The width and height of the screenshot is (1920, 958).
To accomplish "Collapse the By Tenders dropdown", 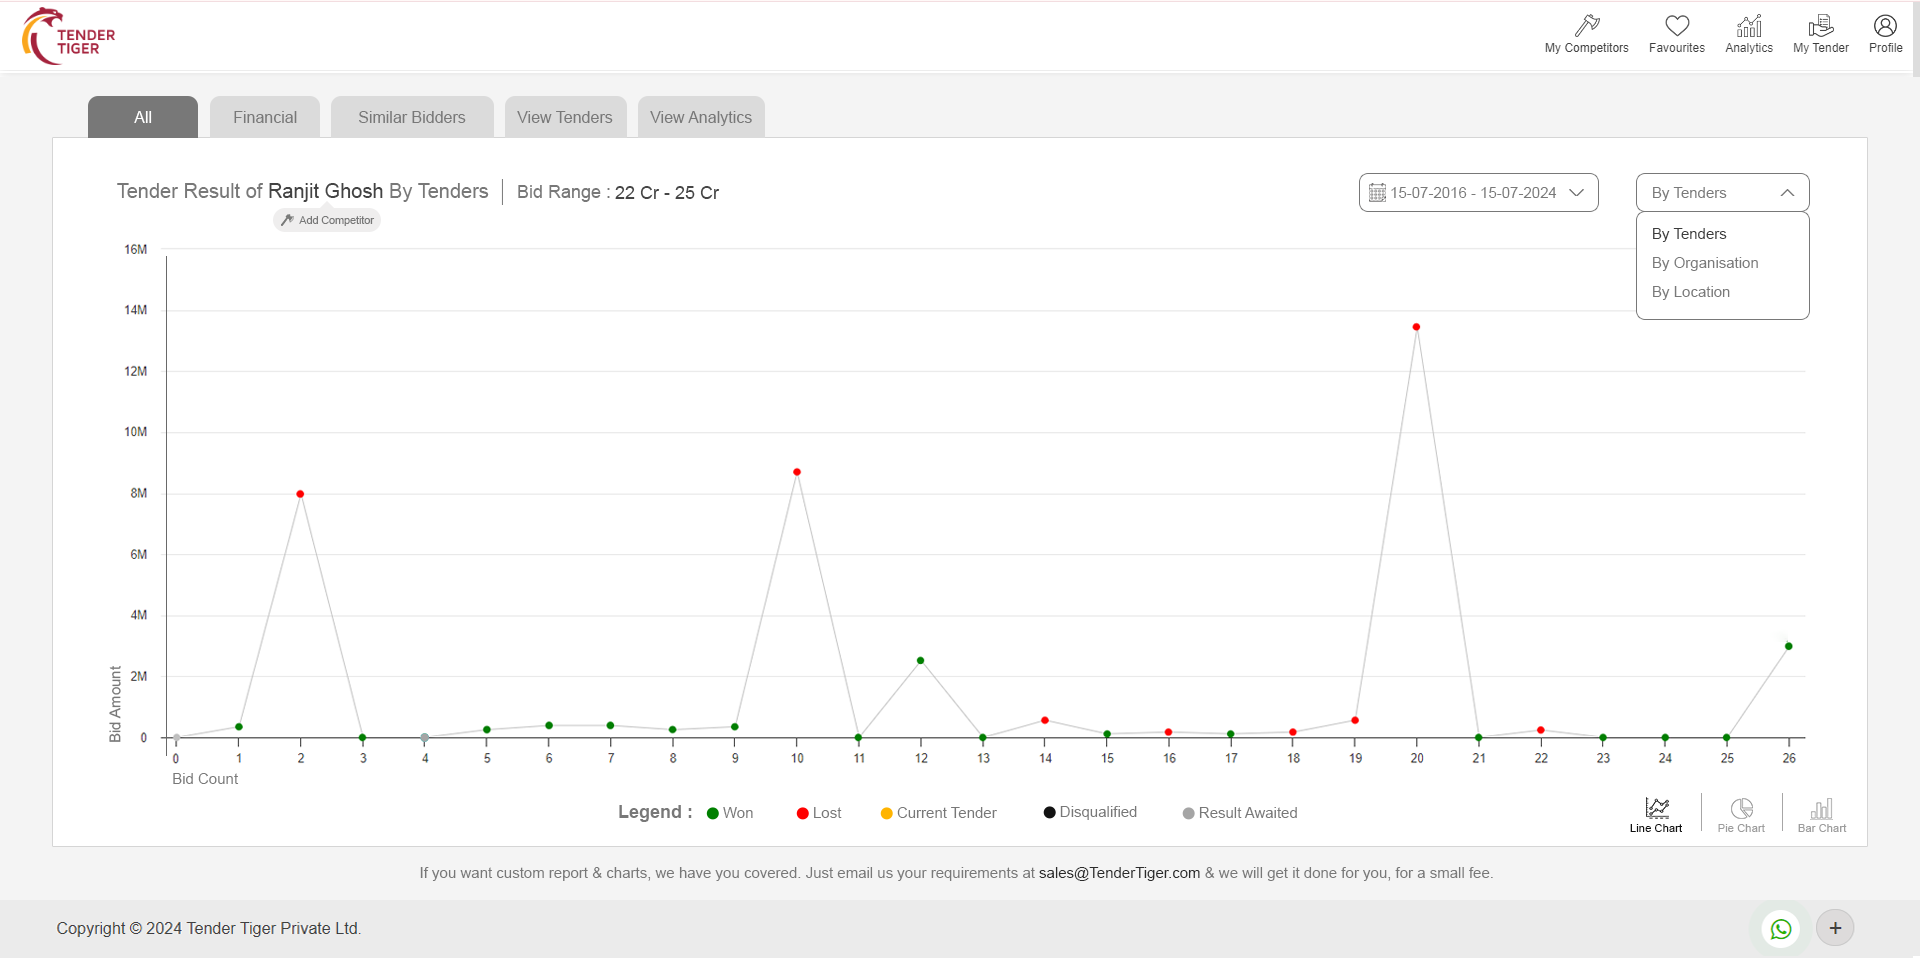I will pyautogui.click(x=1722, y=193).
